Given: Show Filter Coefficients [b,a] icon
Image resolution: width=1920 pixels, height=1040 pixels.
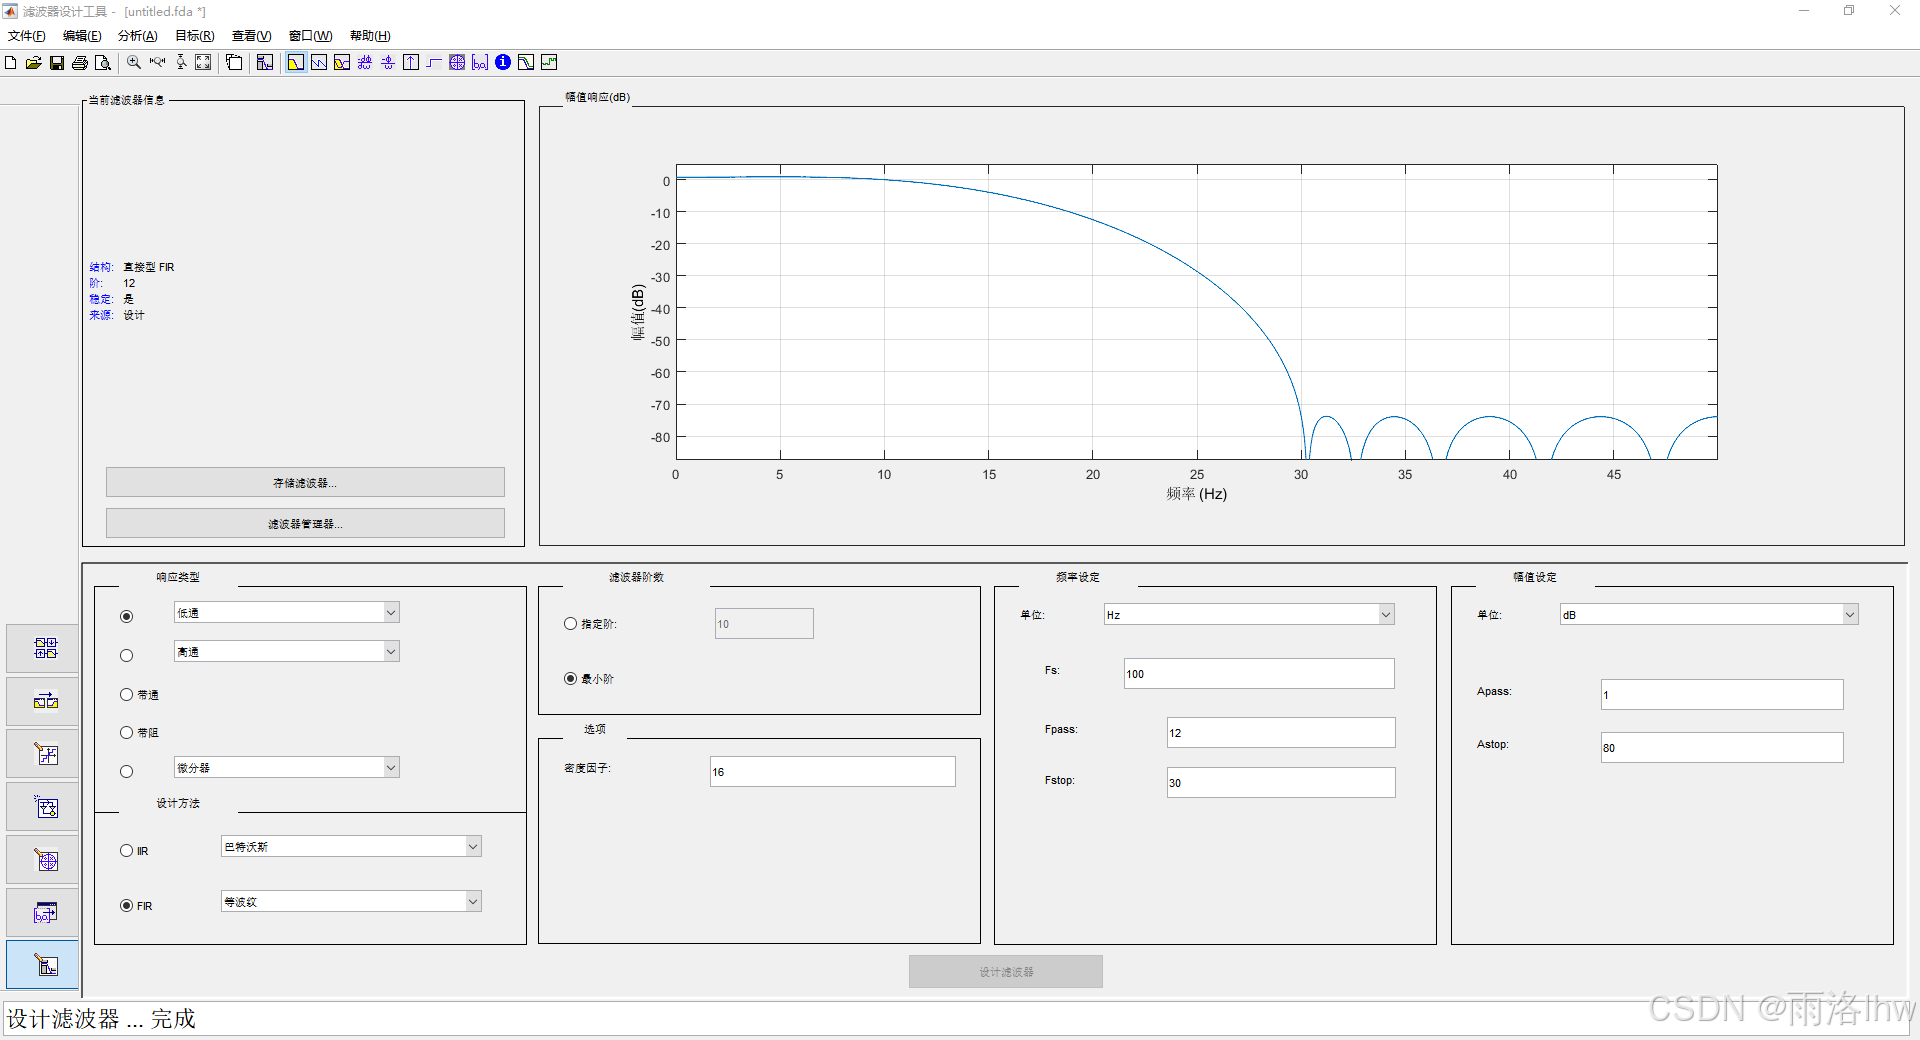Looking at the screenshot, I should pos(480,63).
